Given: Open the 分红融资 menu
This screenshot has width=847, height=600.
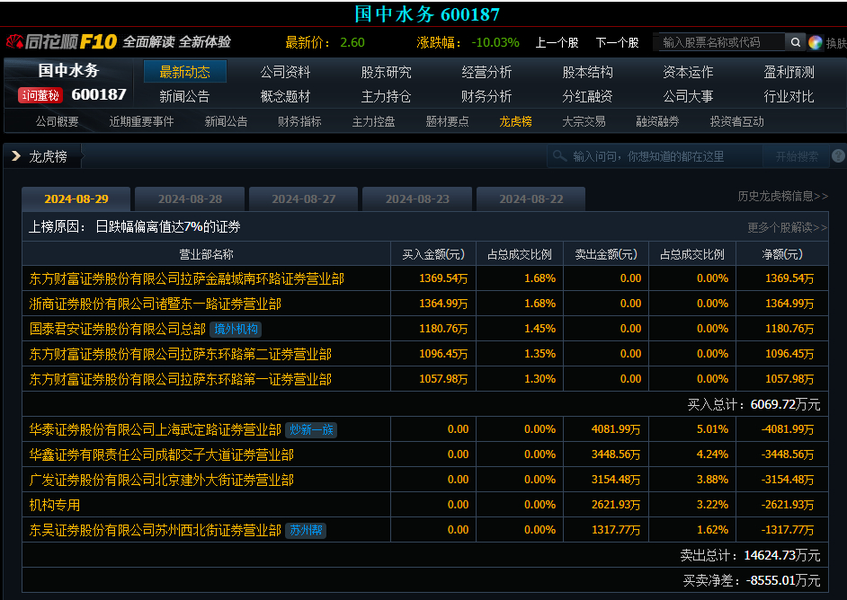Looking at the screenshot, I should point(587,97).
